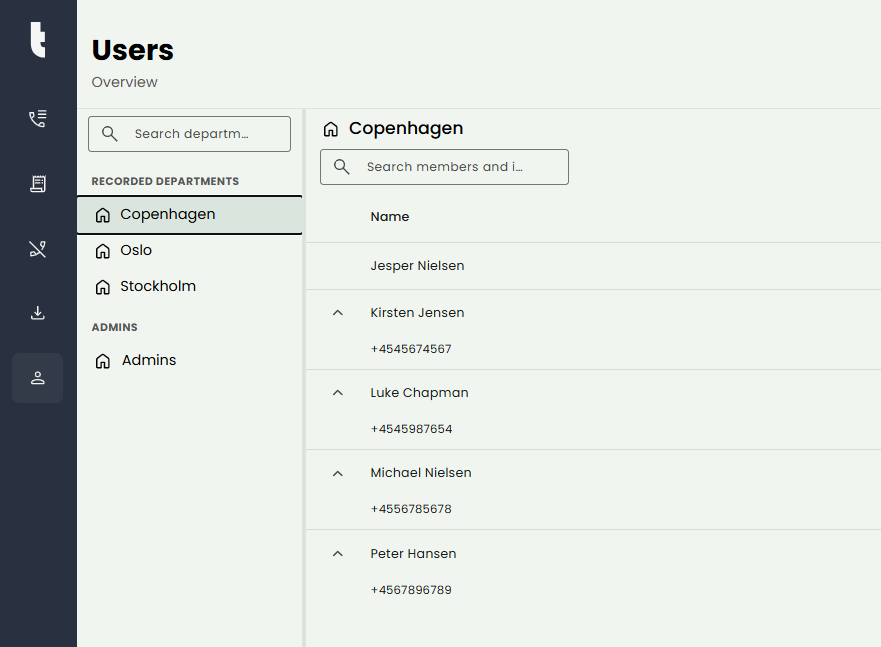Click the Copenhagen heading title

[406, 129]
